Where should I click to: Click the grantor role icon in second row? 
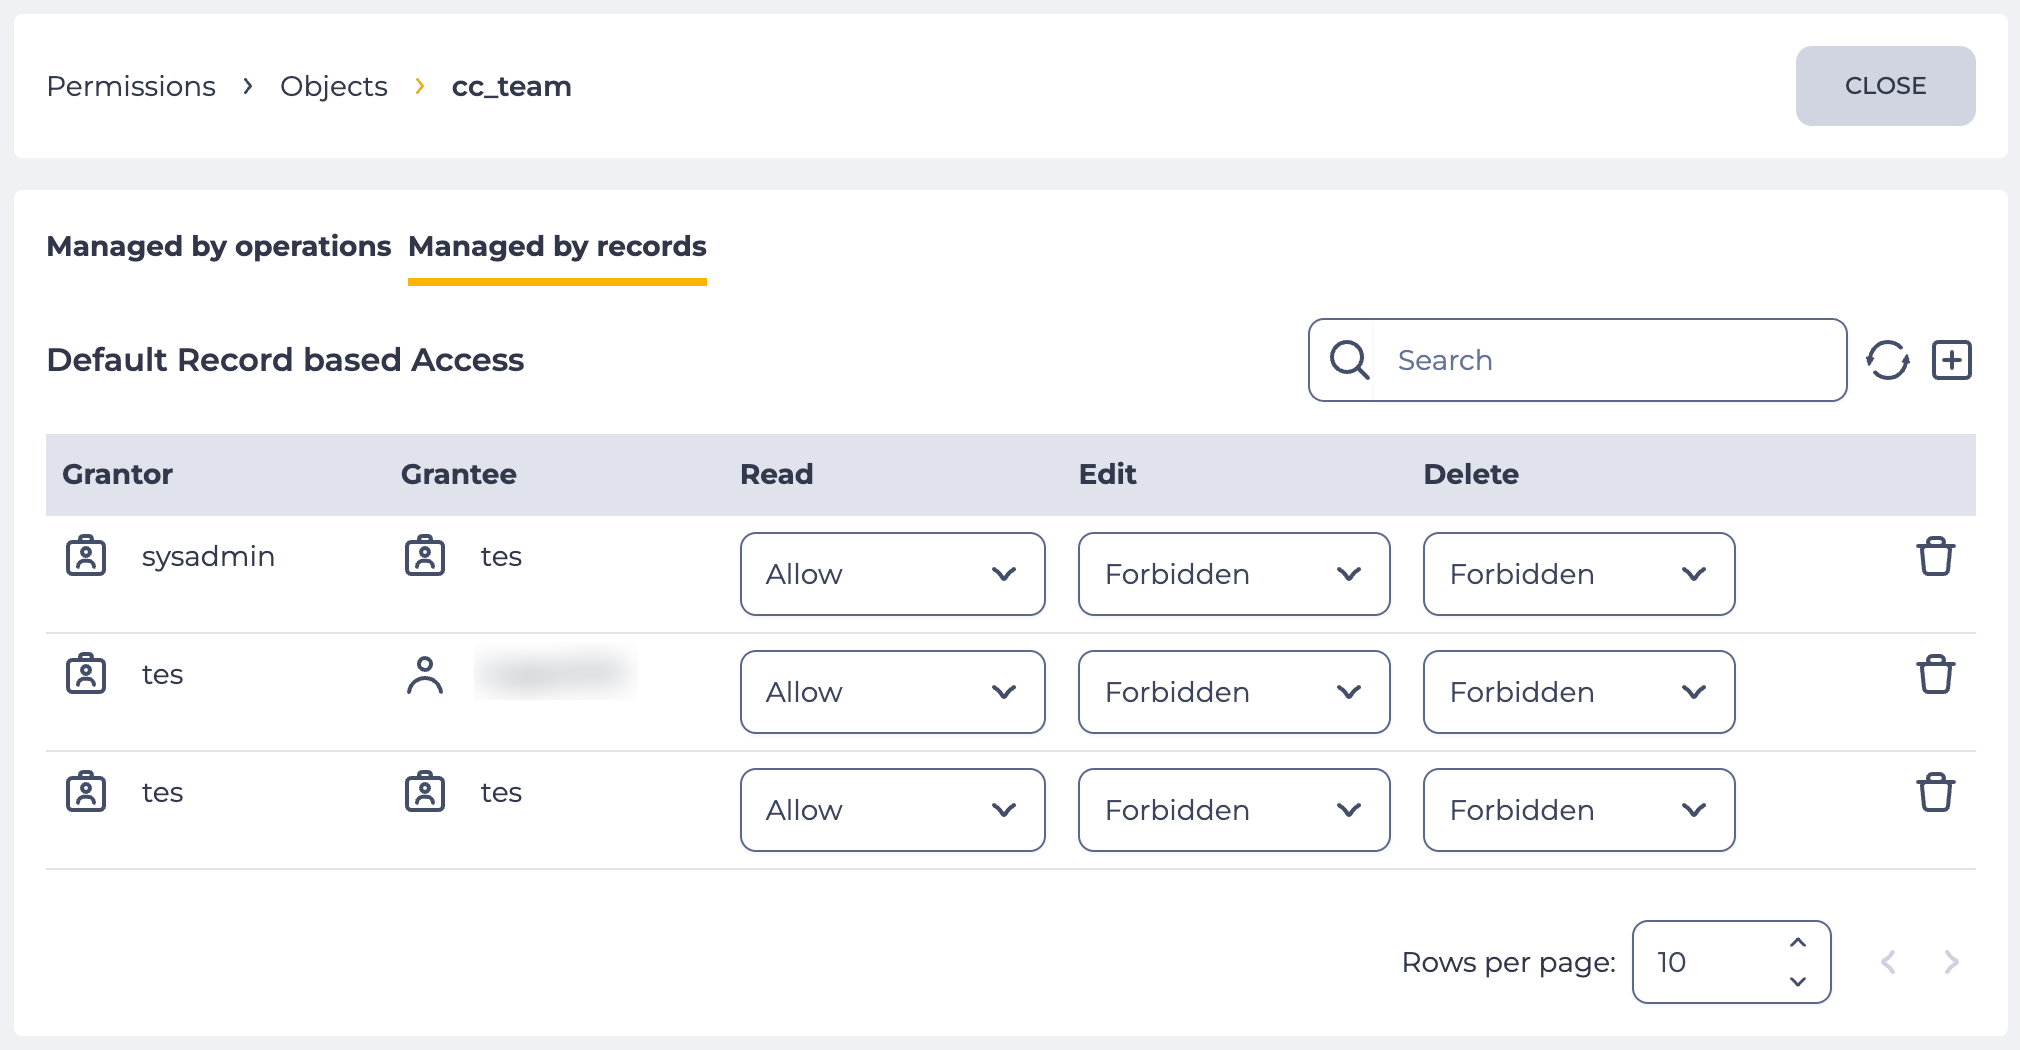tap(86, 674)
